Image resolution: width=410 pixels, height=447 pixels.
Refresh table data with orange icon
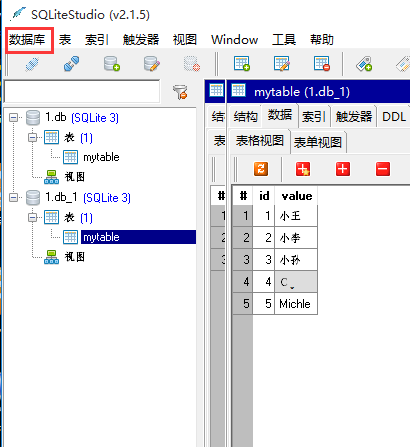[261, 169]
